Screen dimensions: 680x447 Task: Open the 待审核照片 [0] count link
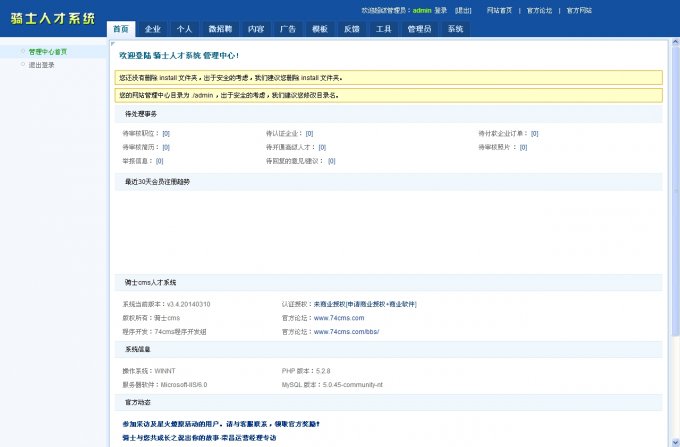523,147
